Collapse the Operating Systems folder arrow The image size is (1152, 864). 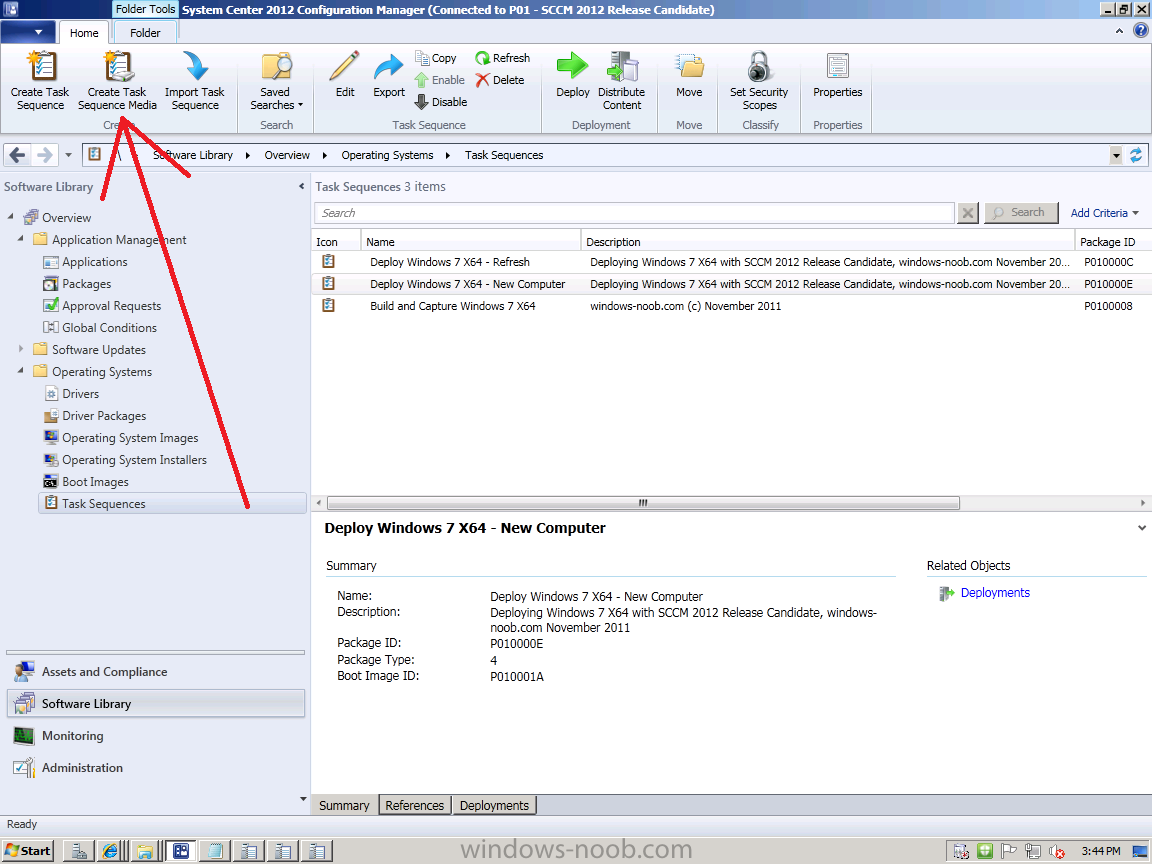click(x=21, y=371)
